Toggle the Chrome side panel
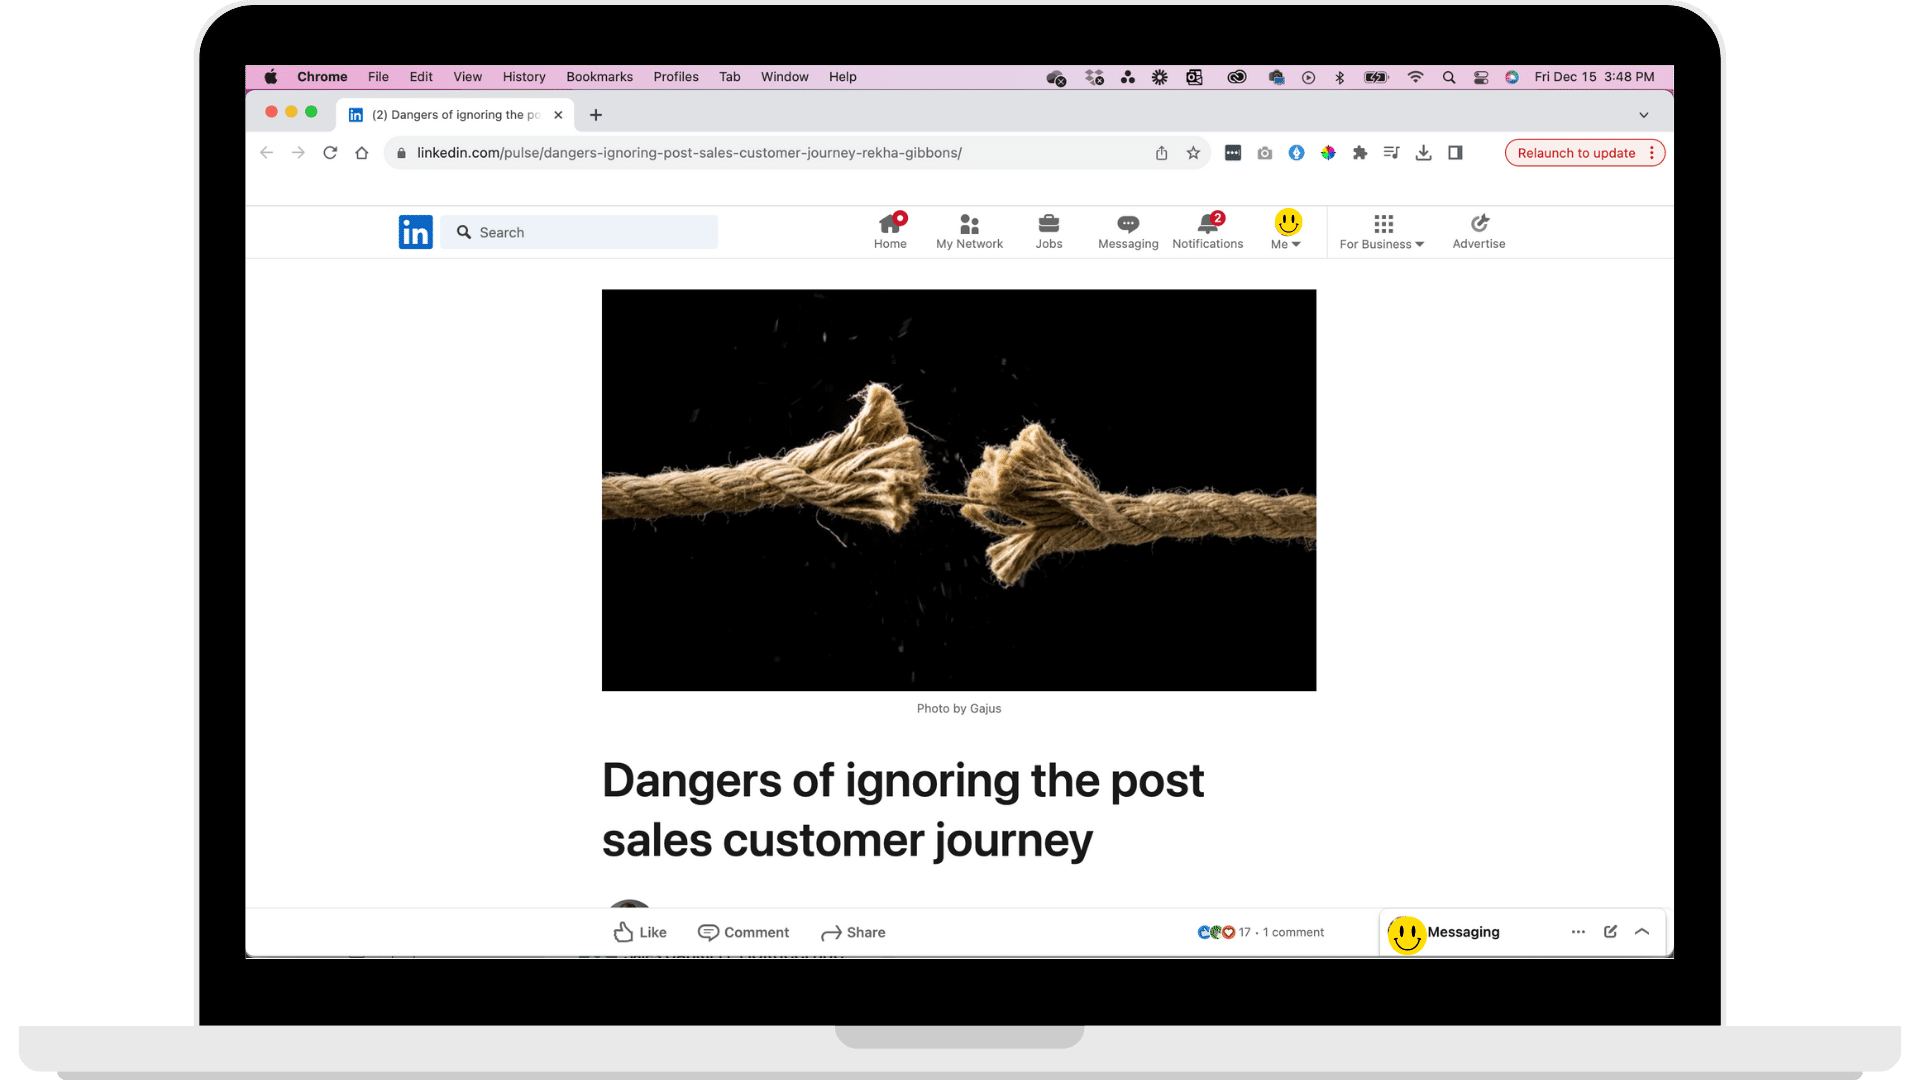The width and height of the screenshot is (1920, 1080). coord(1455,153)
